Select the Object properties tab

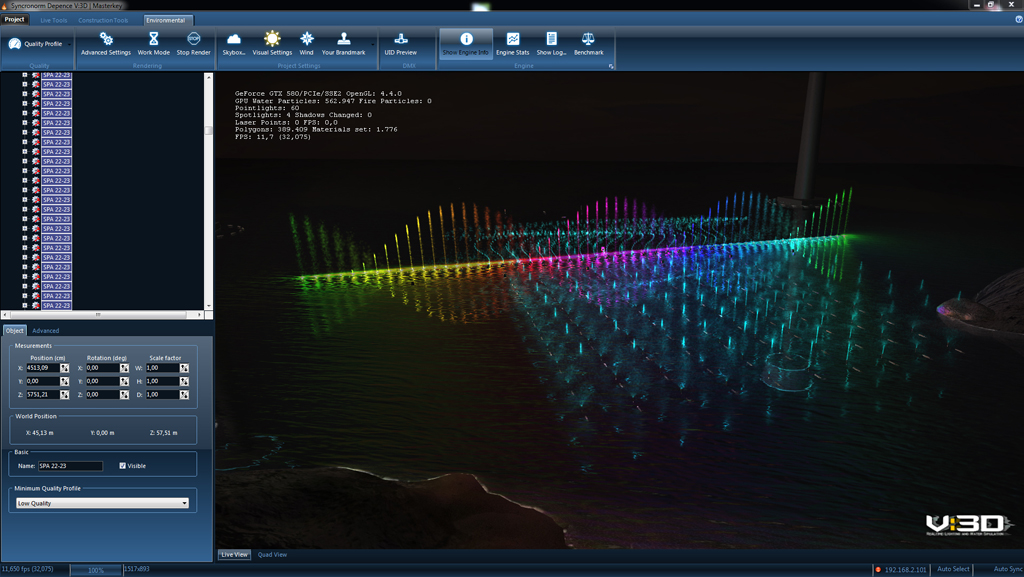pyautogui.click(x=14, y=331)
